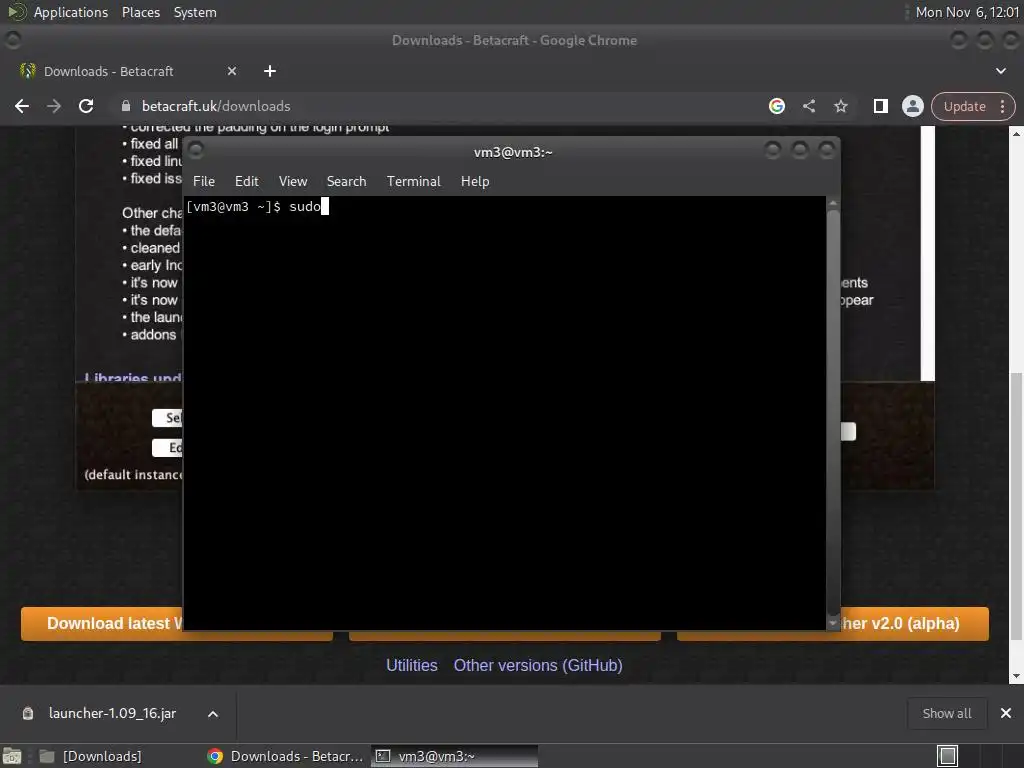Click Show all downloads
Screen dimensions: 1024x768
coord(947,713)
